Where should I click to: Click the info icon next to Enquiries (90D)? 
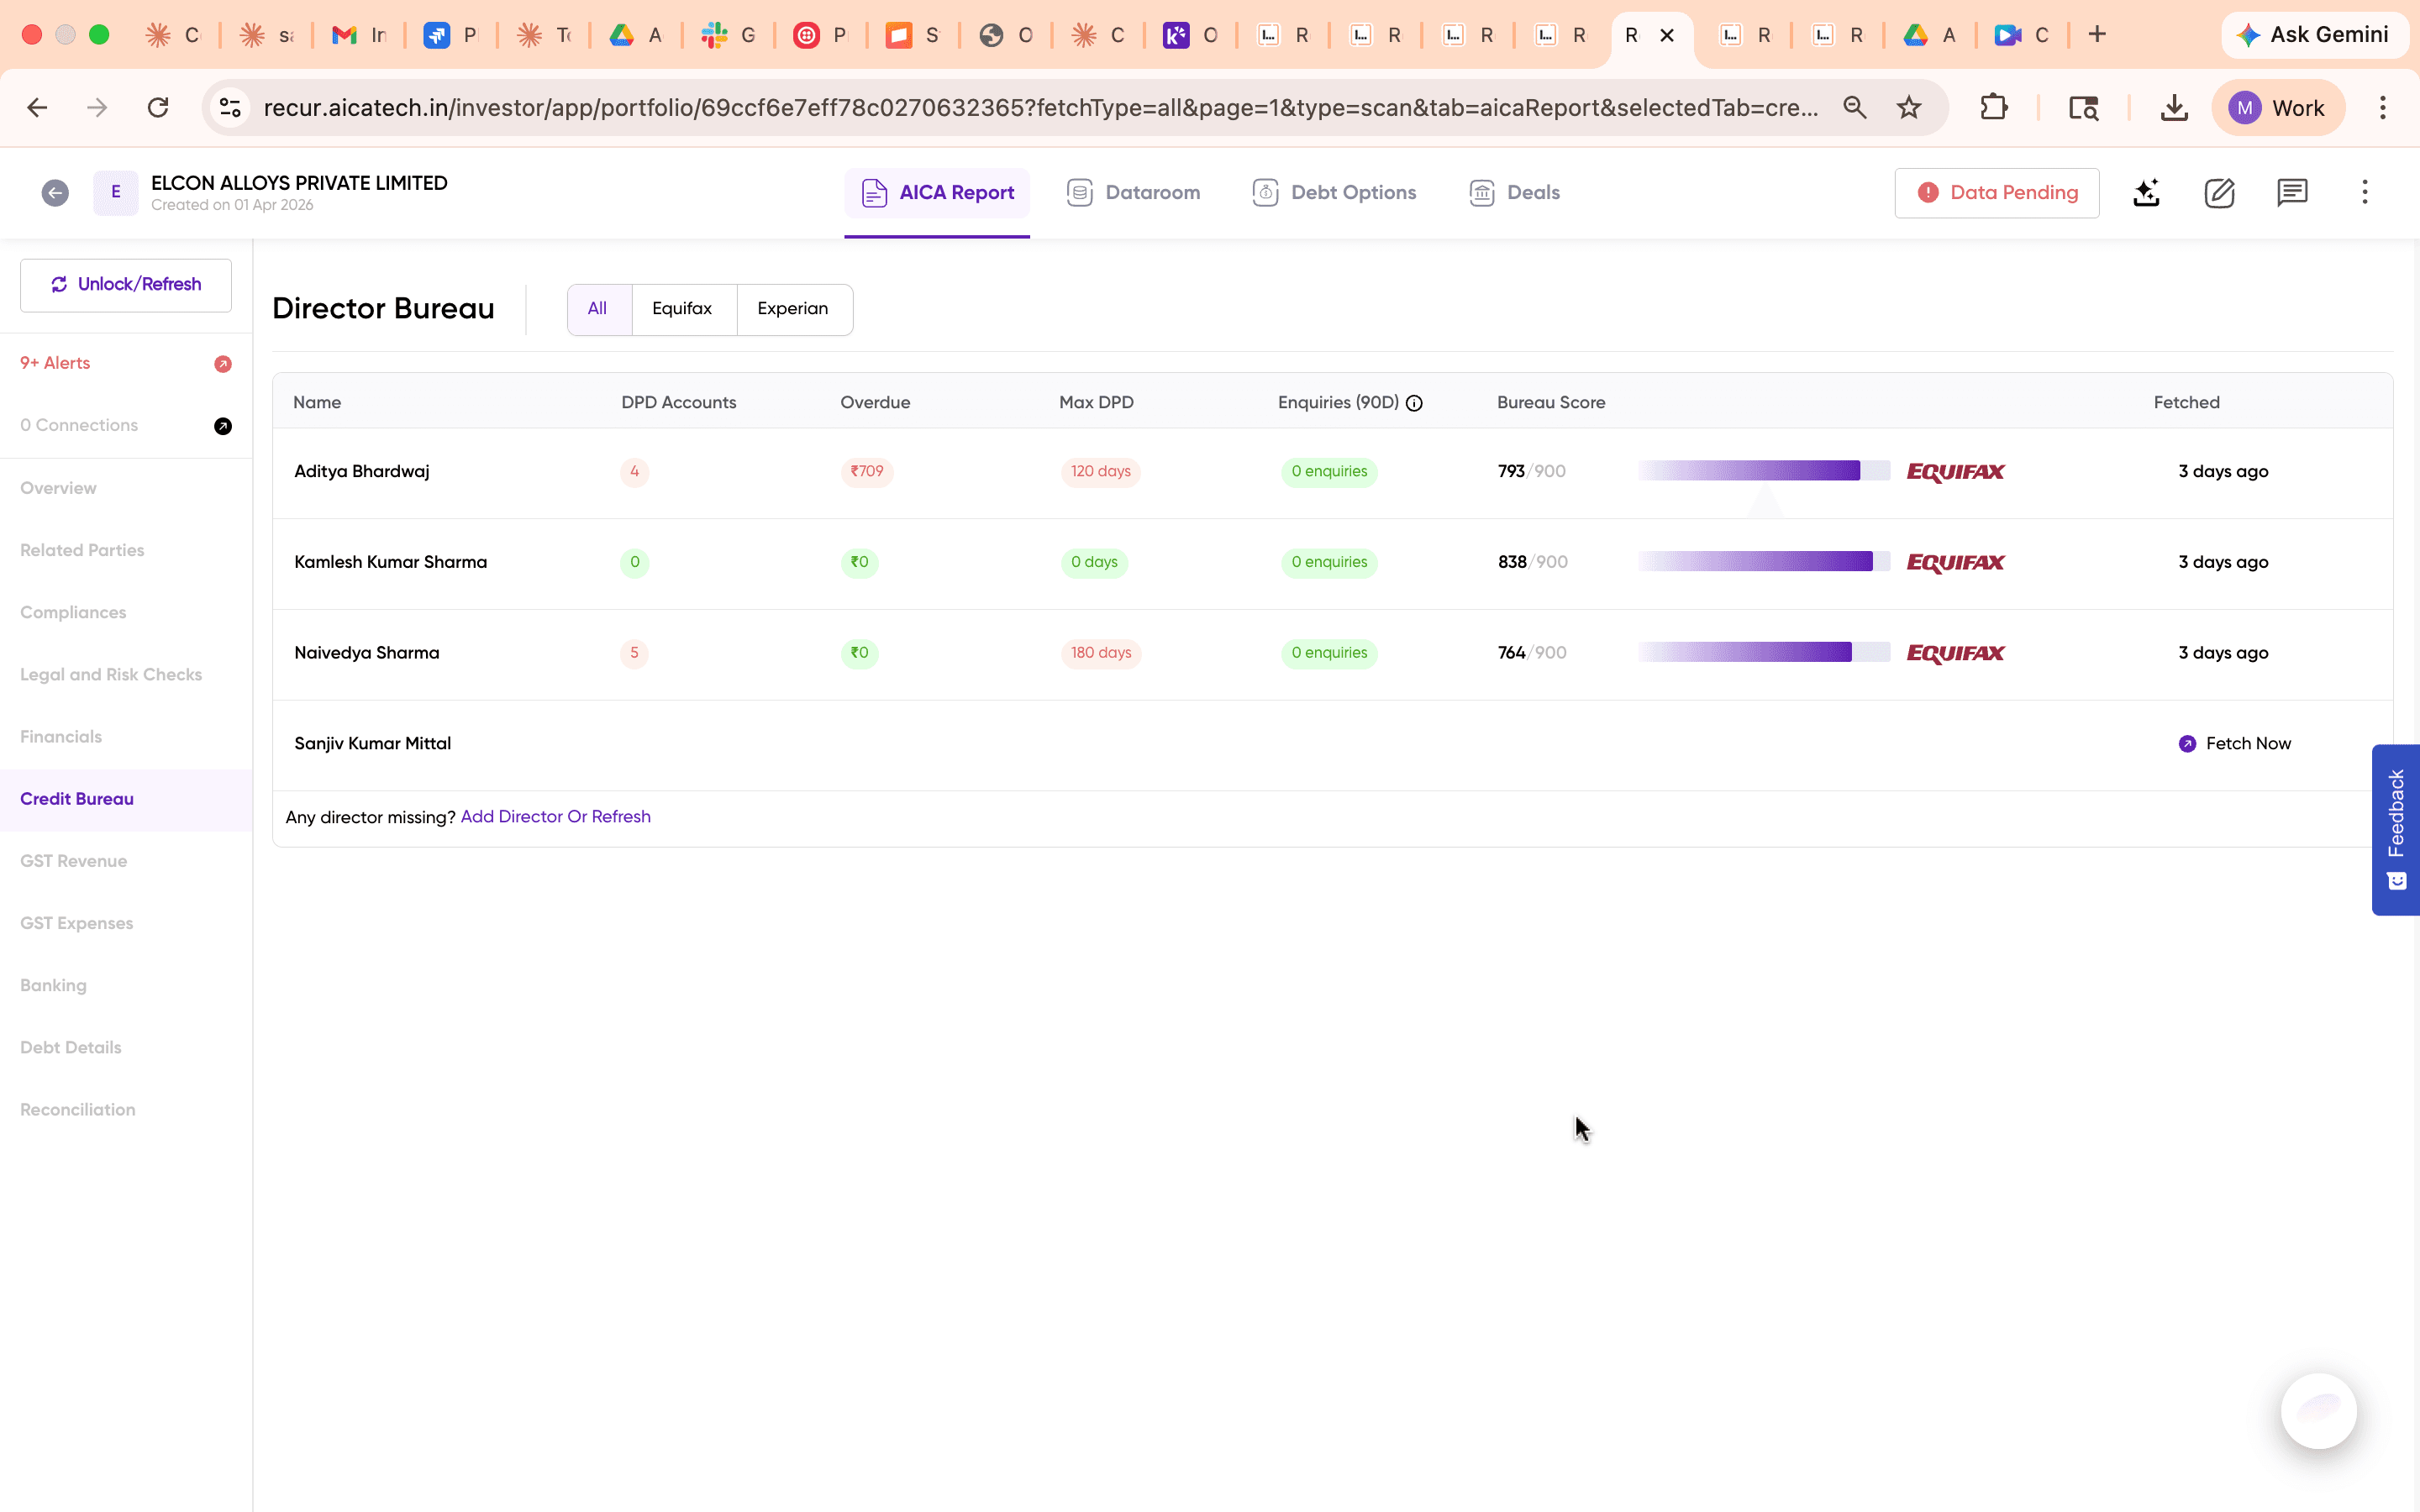(x=1413, y=404)
